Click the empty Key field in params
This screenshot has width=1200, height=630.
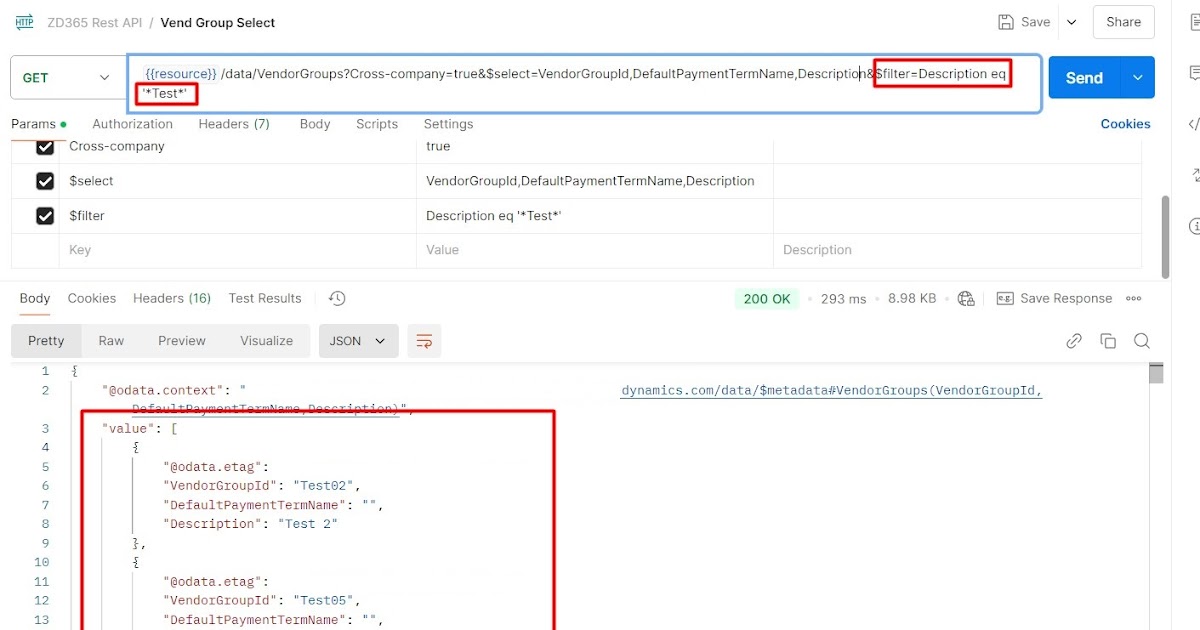[238, 250]
